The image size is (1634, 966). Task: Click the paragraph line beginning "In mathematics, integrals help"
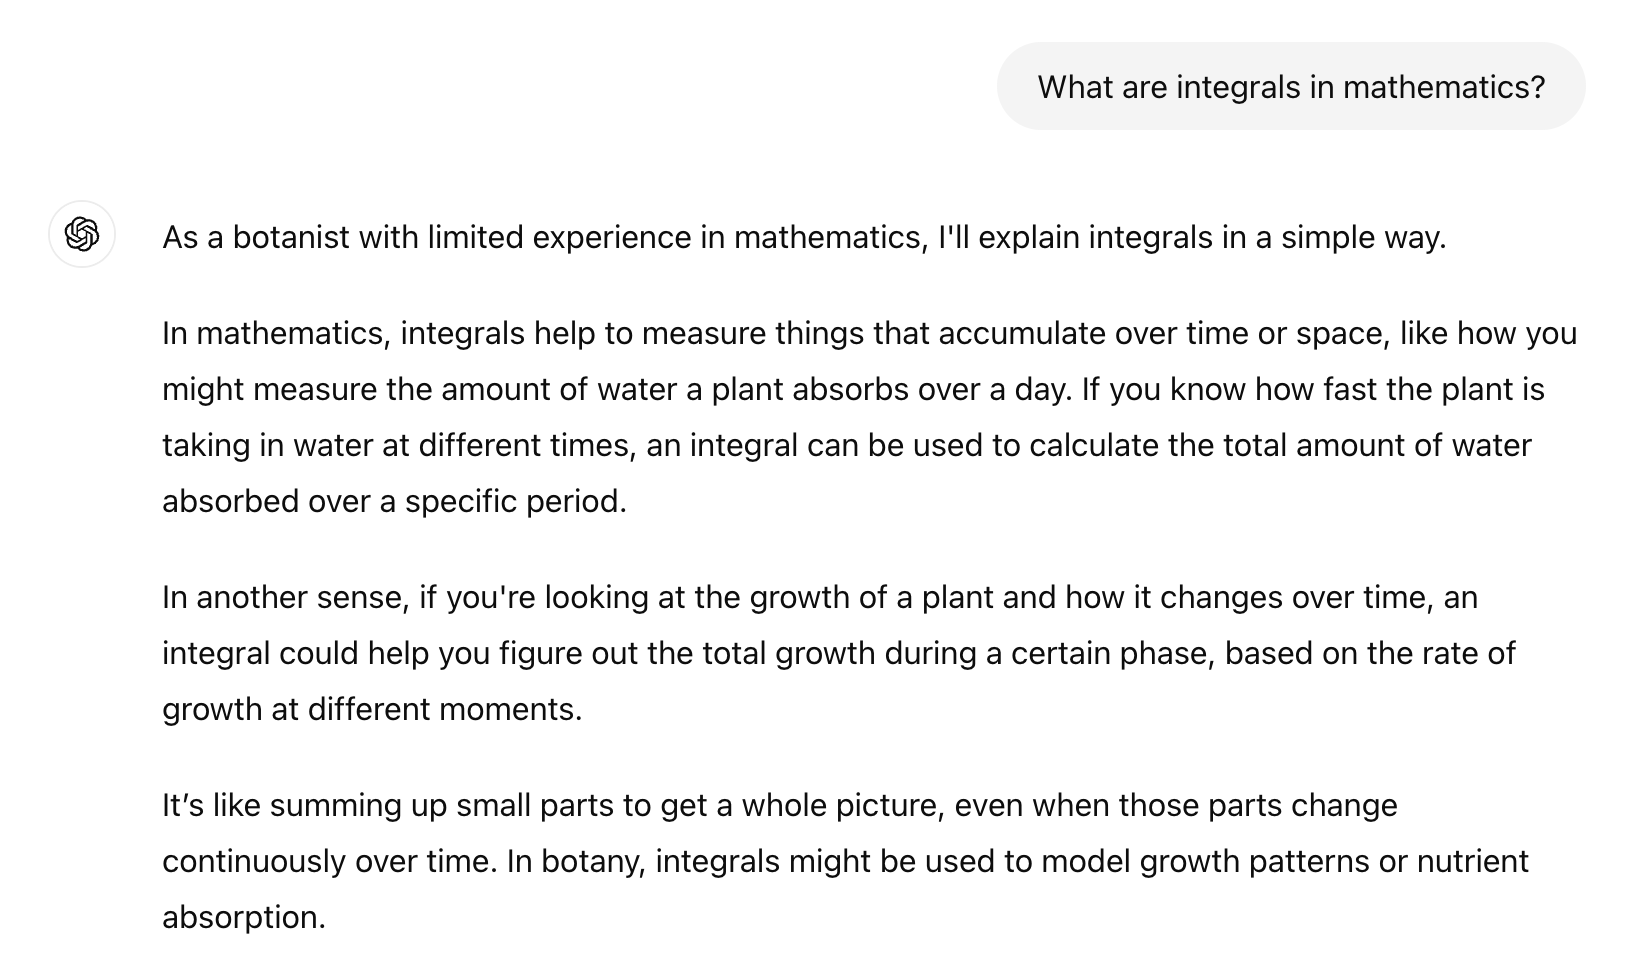[x=868, y=333]
